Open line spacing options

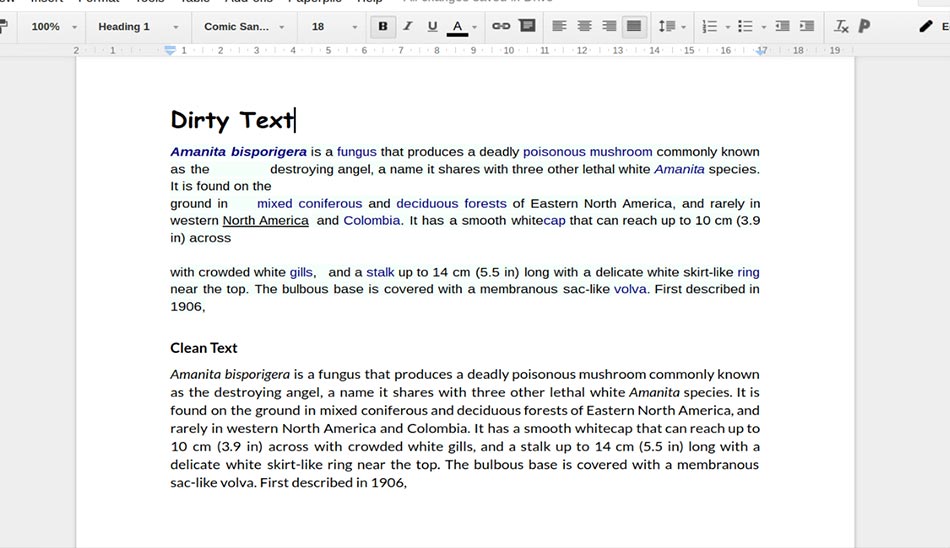pyautogui.click(x=667, y=26)
